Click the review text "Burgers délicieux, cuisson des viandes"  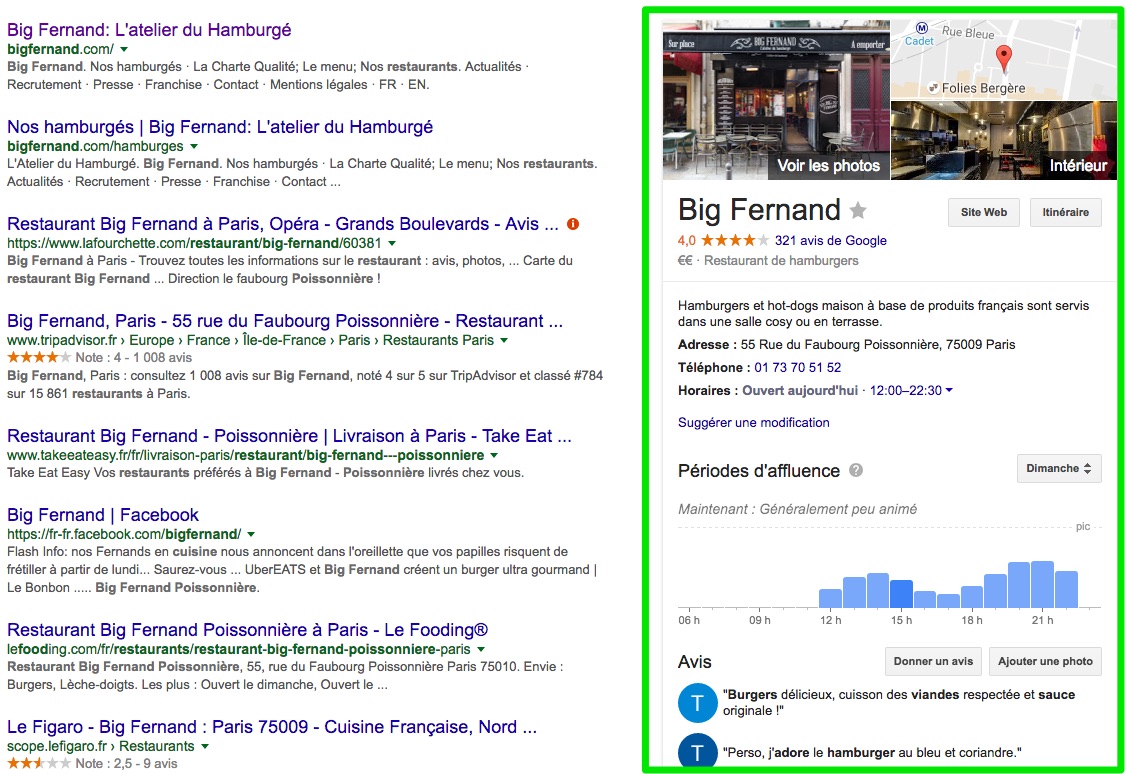coord(898,702)
